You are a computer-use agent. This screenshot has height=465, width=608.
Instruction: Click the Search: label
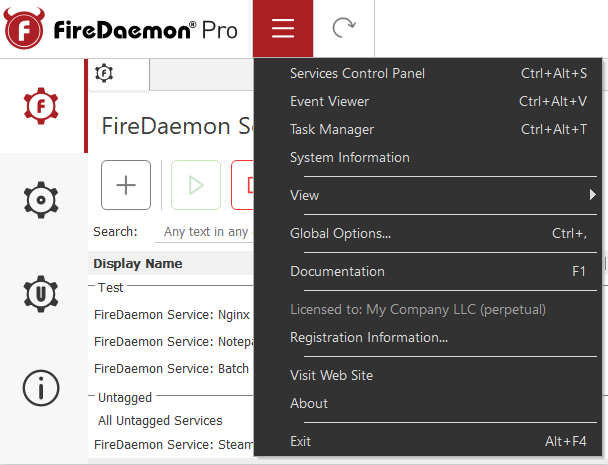(x=115, y=232)
